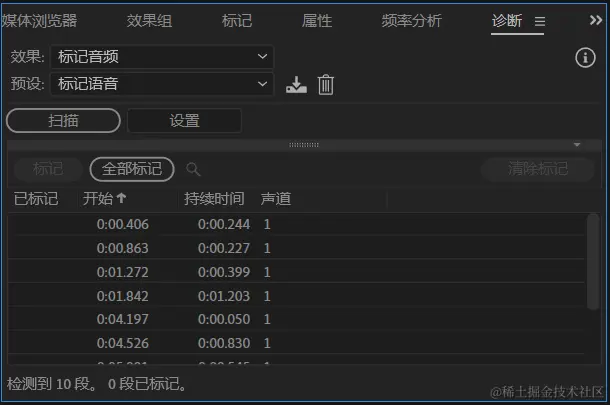Click the info icon
The height and width of the screenshot is (405, 610).
(x=585, y=58)
